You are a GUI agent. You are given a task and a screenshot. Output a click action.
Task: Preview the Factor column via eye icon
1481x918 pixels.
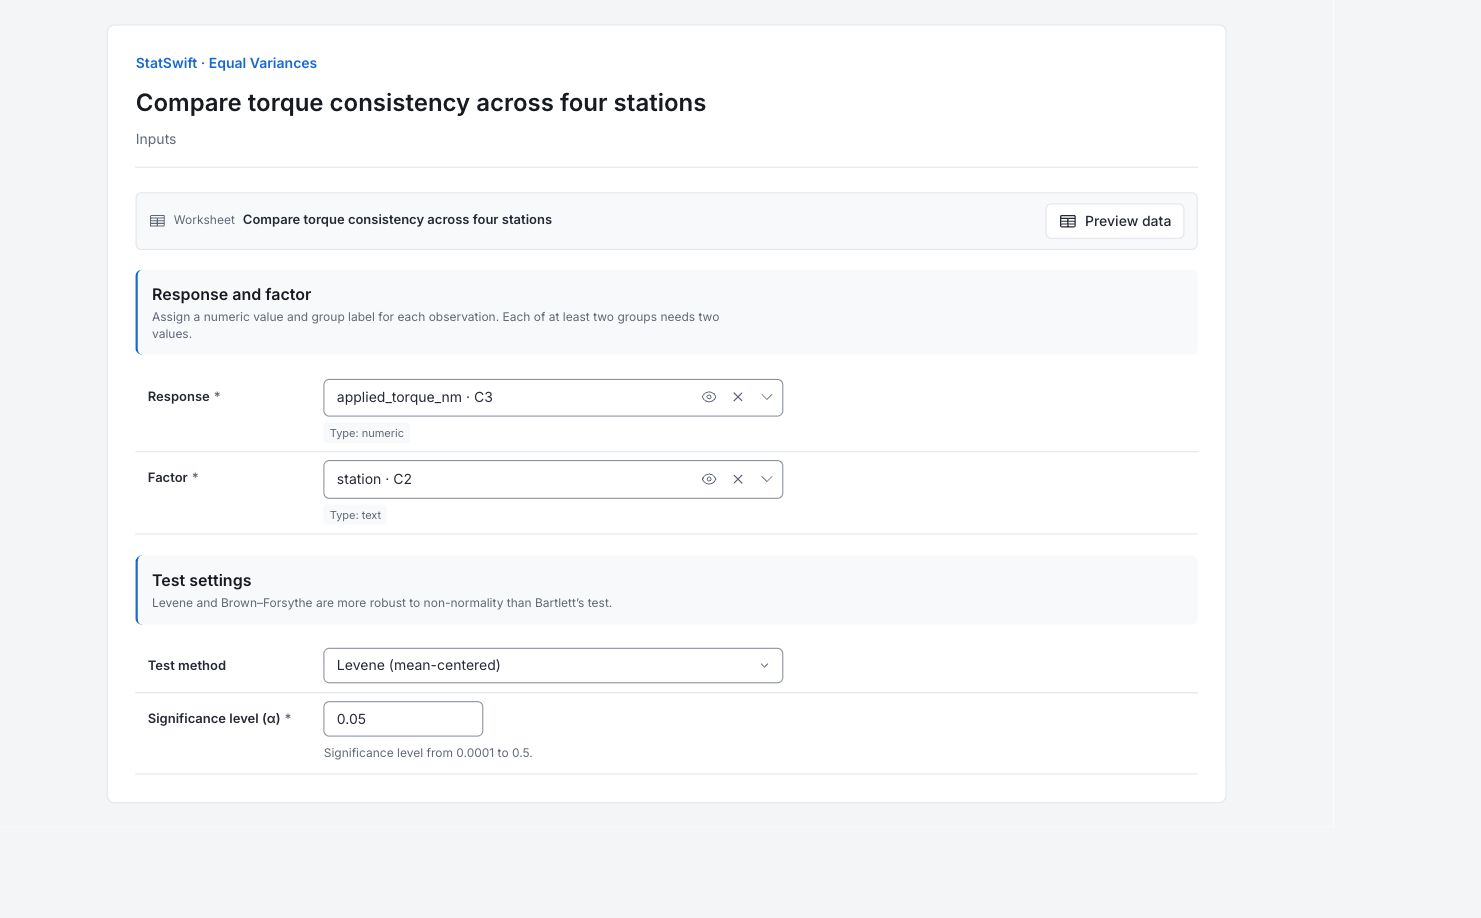[x=709, y=479]
